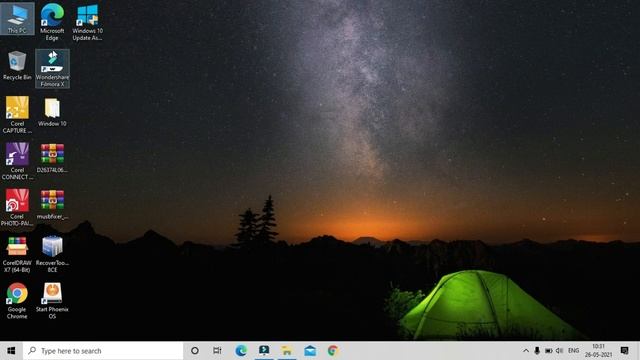The image size is (640, 360).
Task: Open the battery status tray icon
Action: (x=549, y=351)
